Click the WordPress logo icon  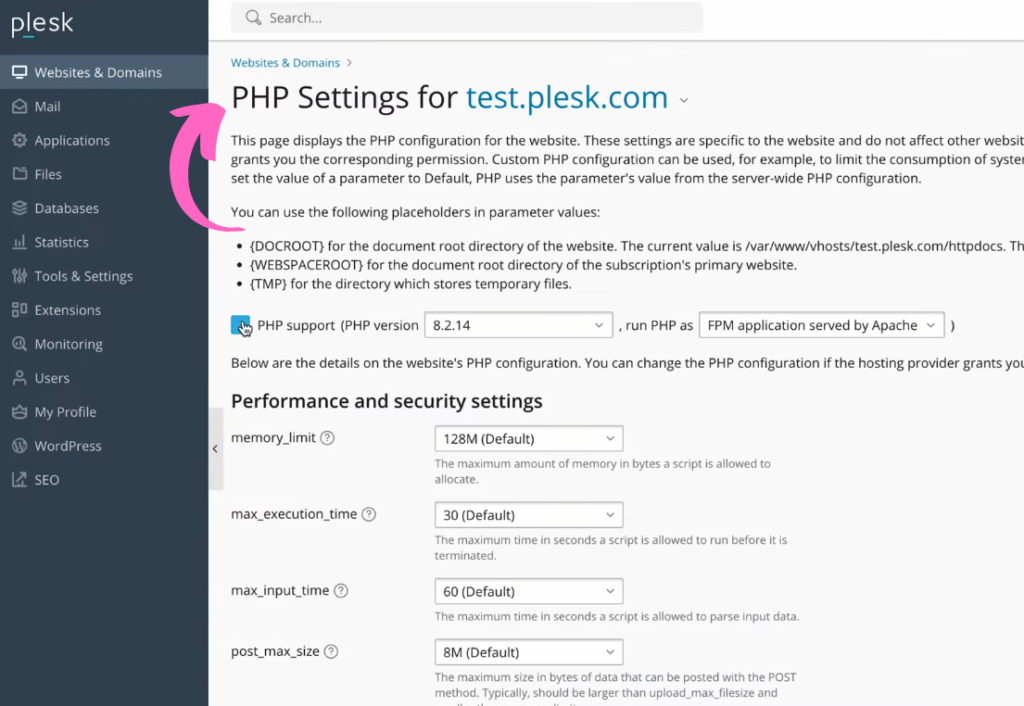pyautogui.click(x=20, y=445)
